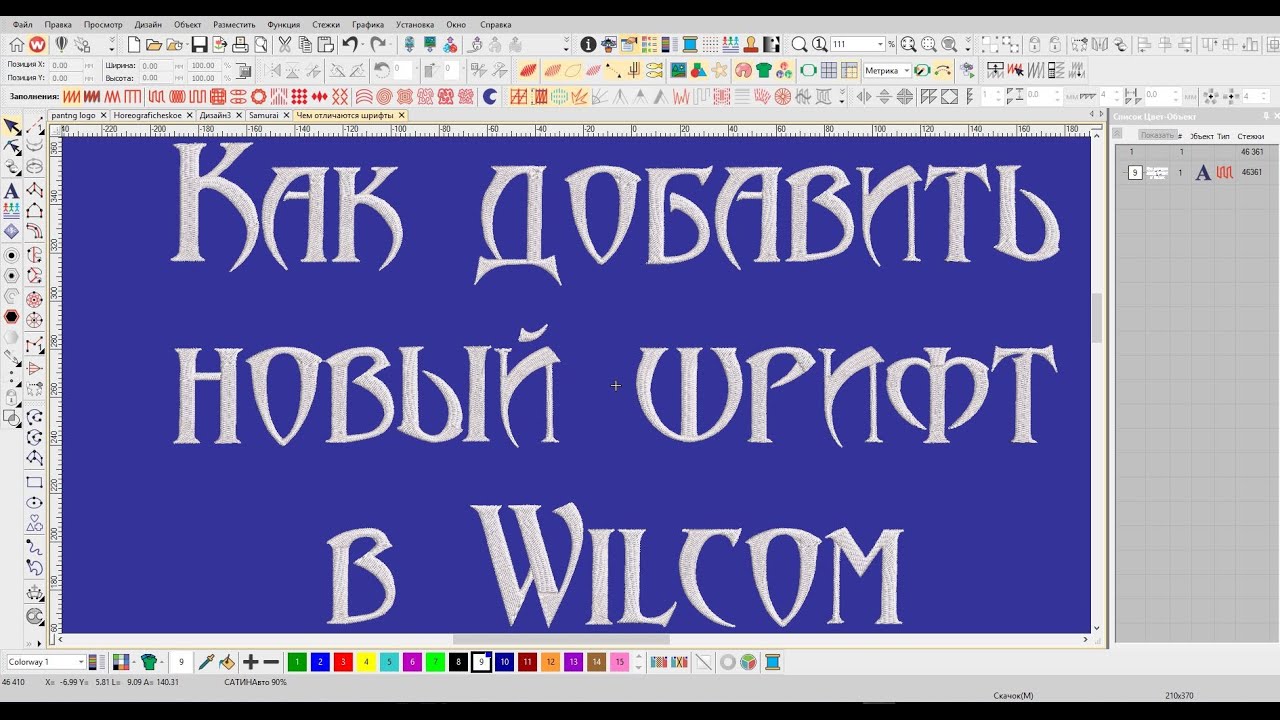Cut the selection with the scissors icon

[x=284, y=44]
